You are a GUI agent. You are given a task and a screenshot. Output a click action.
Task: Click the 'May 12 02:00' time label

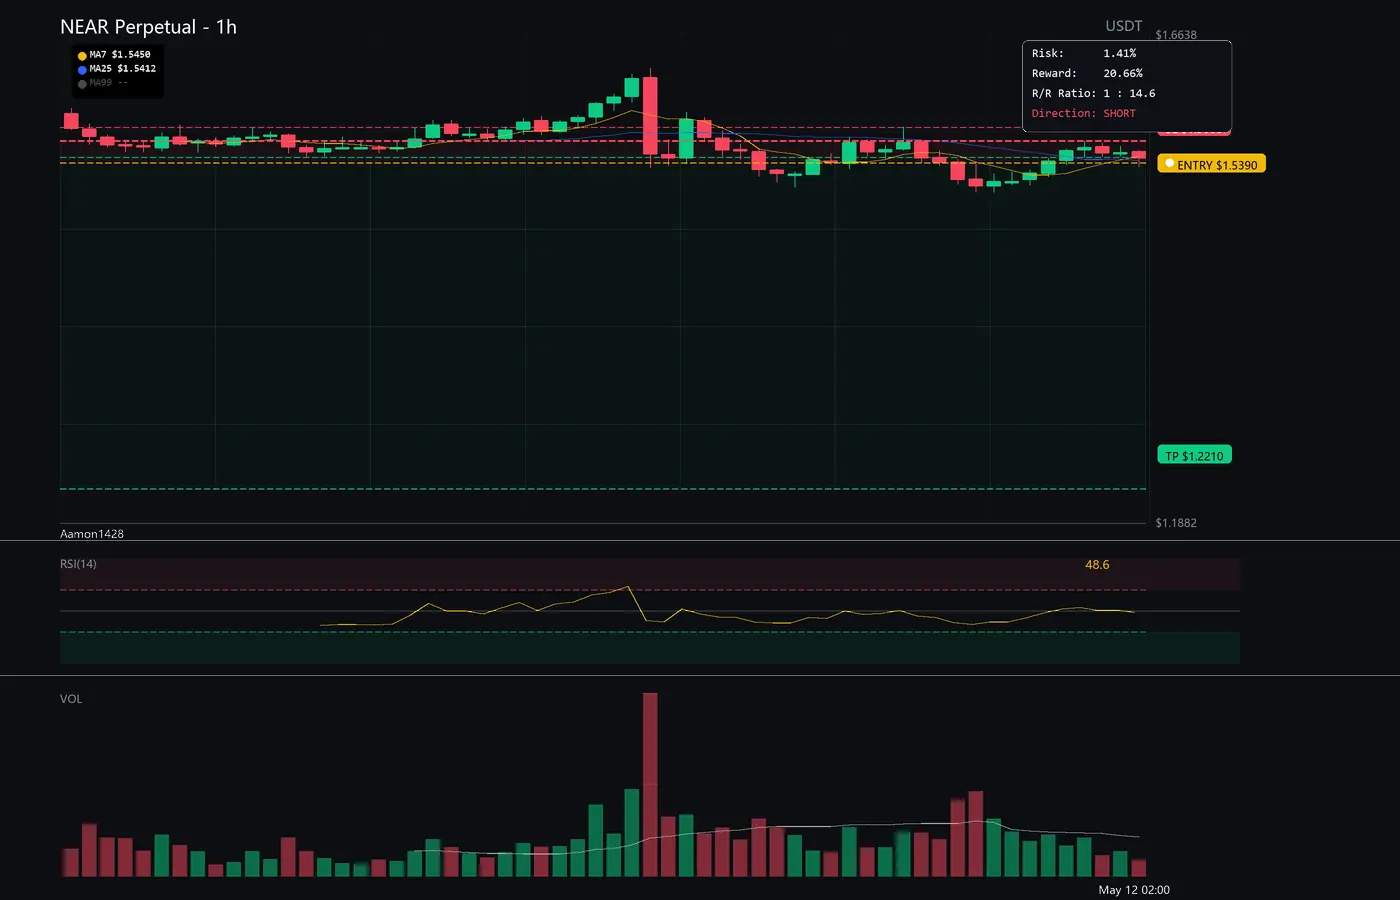[1134, 890]
